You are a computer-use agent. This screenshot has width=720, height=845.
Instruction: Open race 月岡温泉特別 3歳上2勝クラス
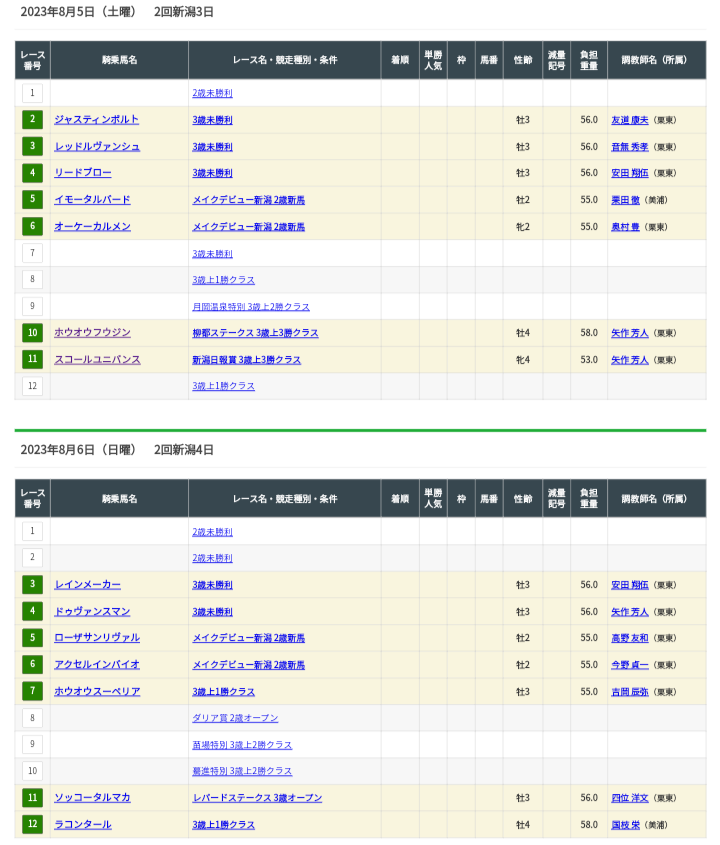(251, 307)
